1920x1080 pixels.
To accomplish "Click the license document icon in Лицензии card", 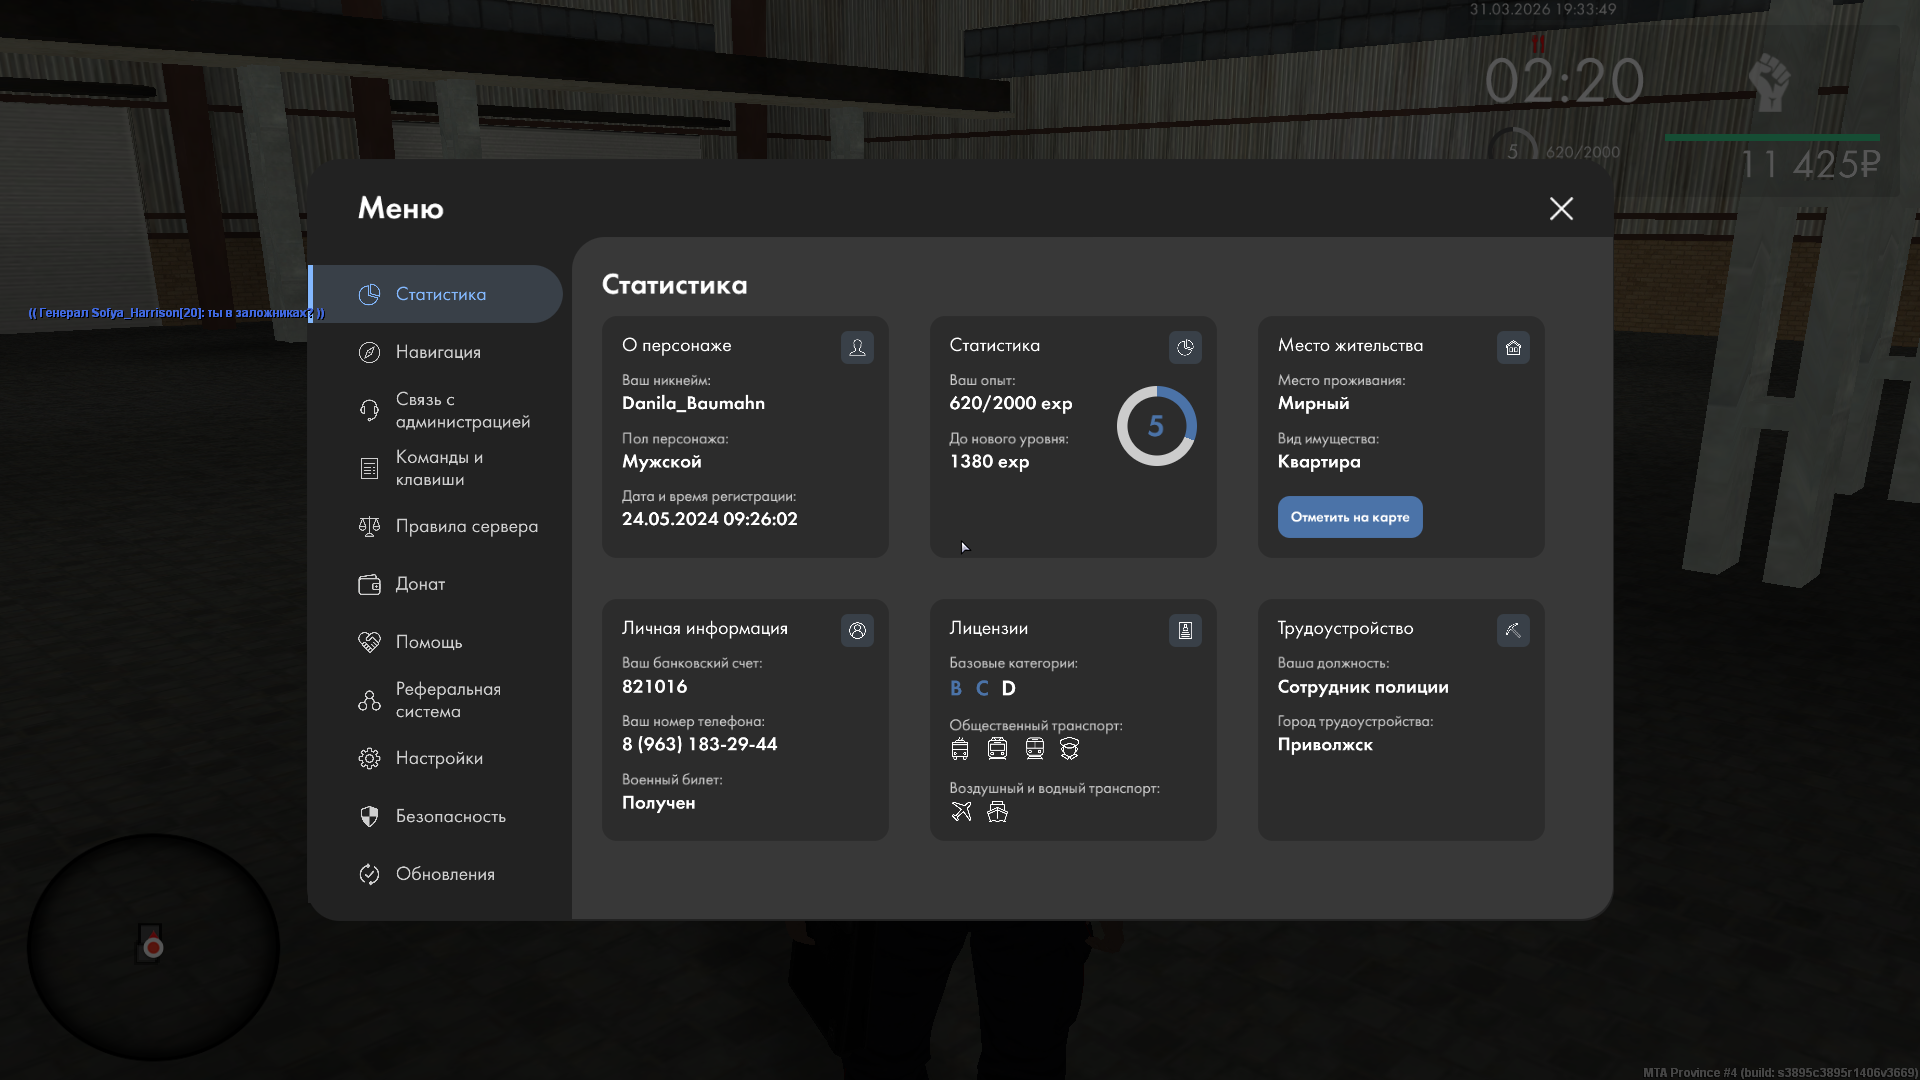I will click(1185, 631).
